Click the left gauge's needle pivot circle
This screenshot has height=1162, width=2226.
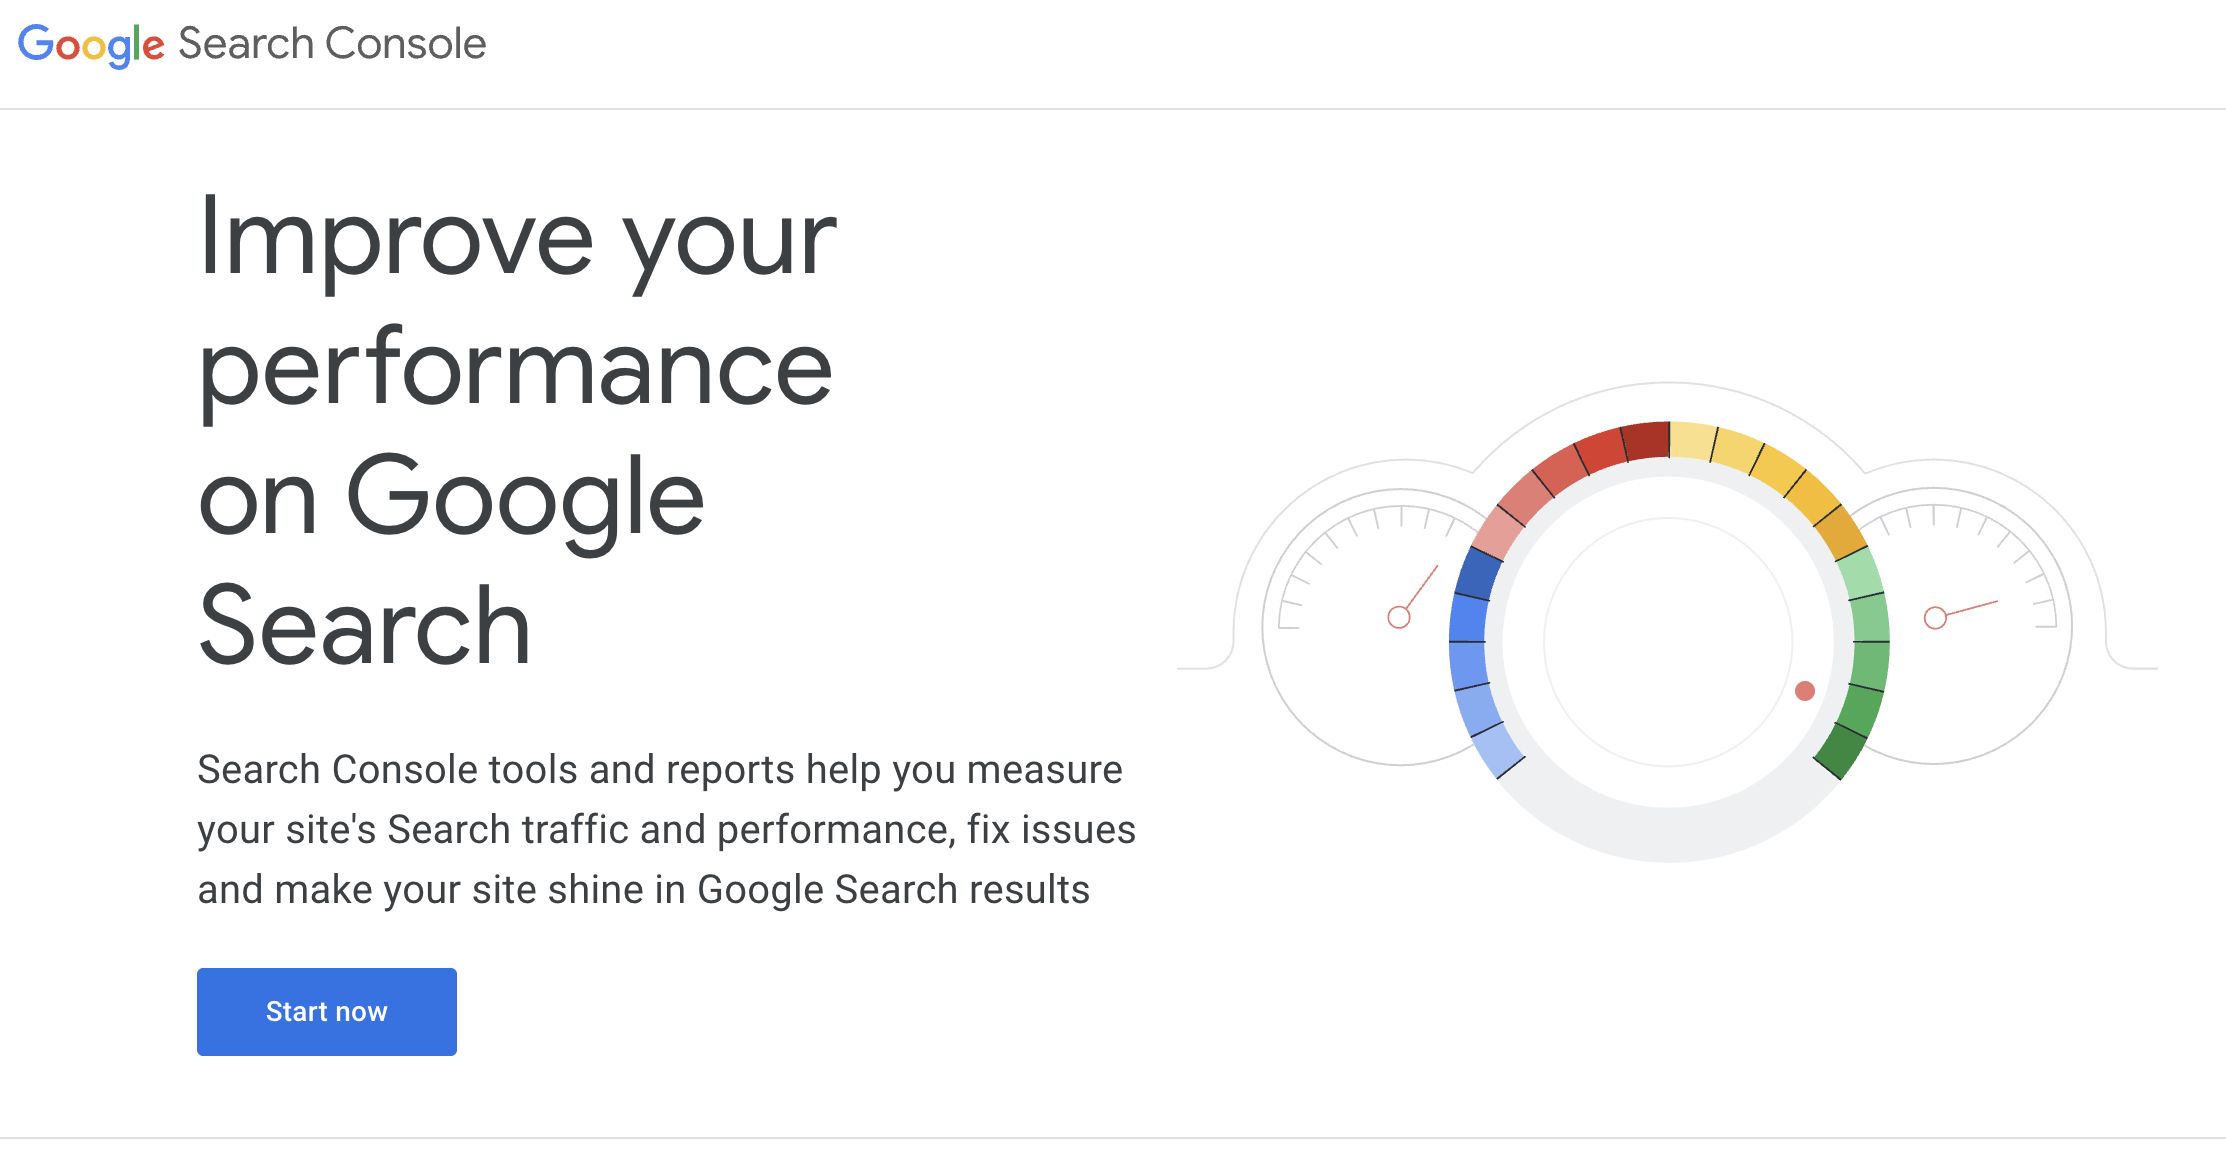(x=1399, y=617)
